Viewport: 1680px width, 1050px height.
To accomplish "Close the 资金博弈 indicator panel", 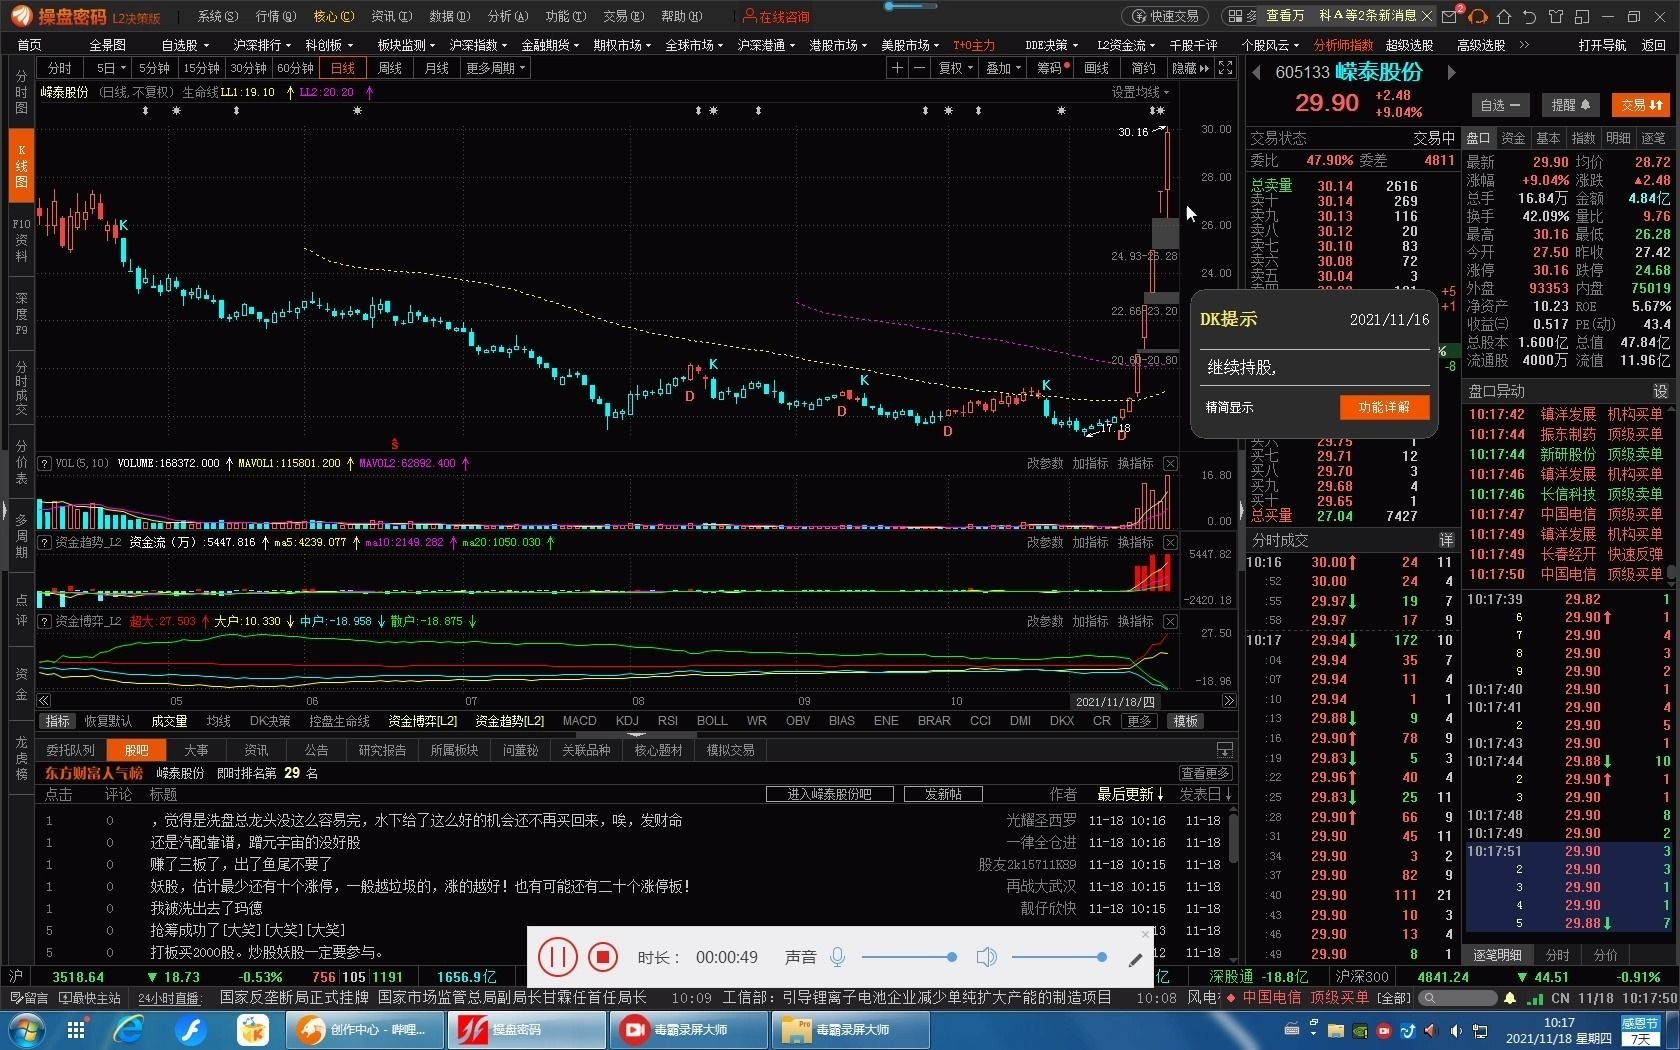I will (x=1170, y=621).
